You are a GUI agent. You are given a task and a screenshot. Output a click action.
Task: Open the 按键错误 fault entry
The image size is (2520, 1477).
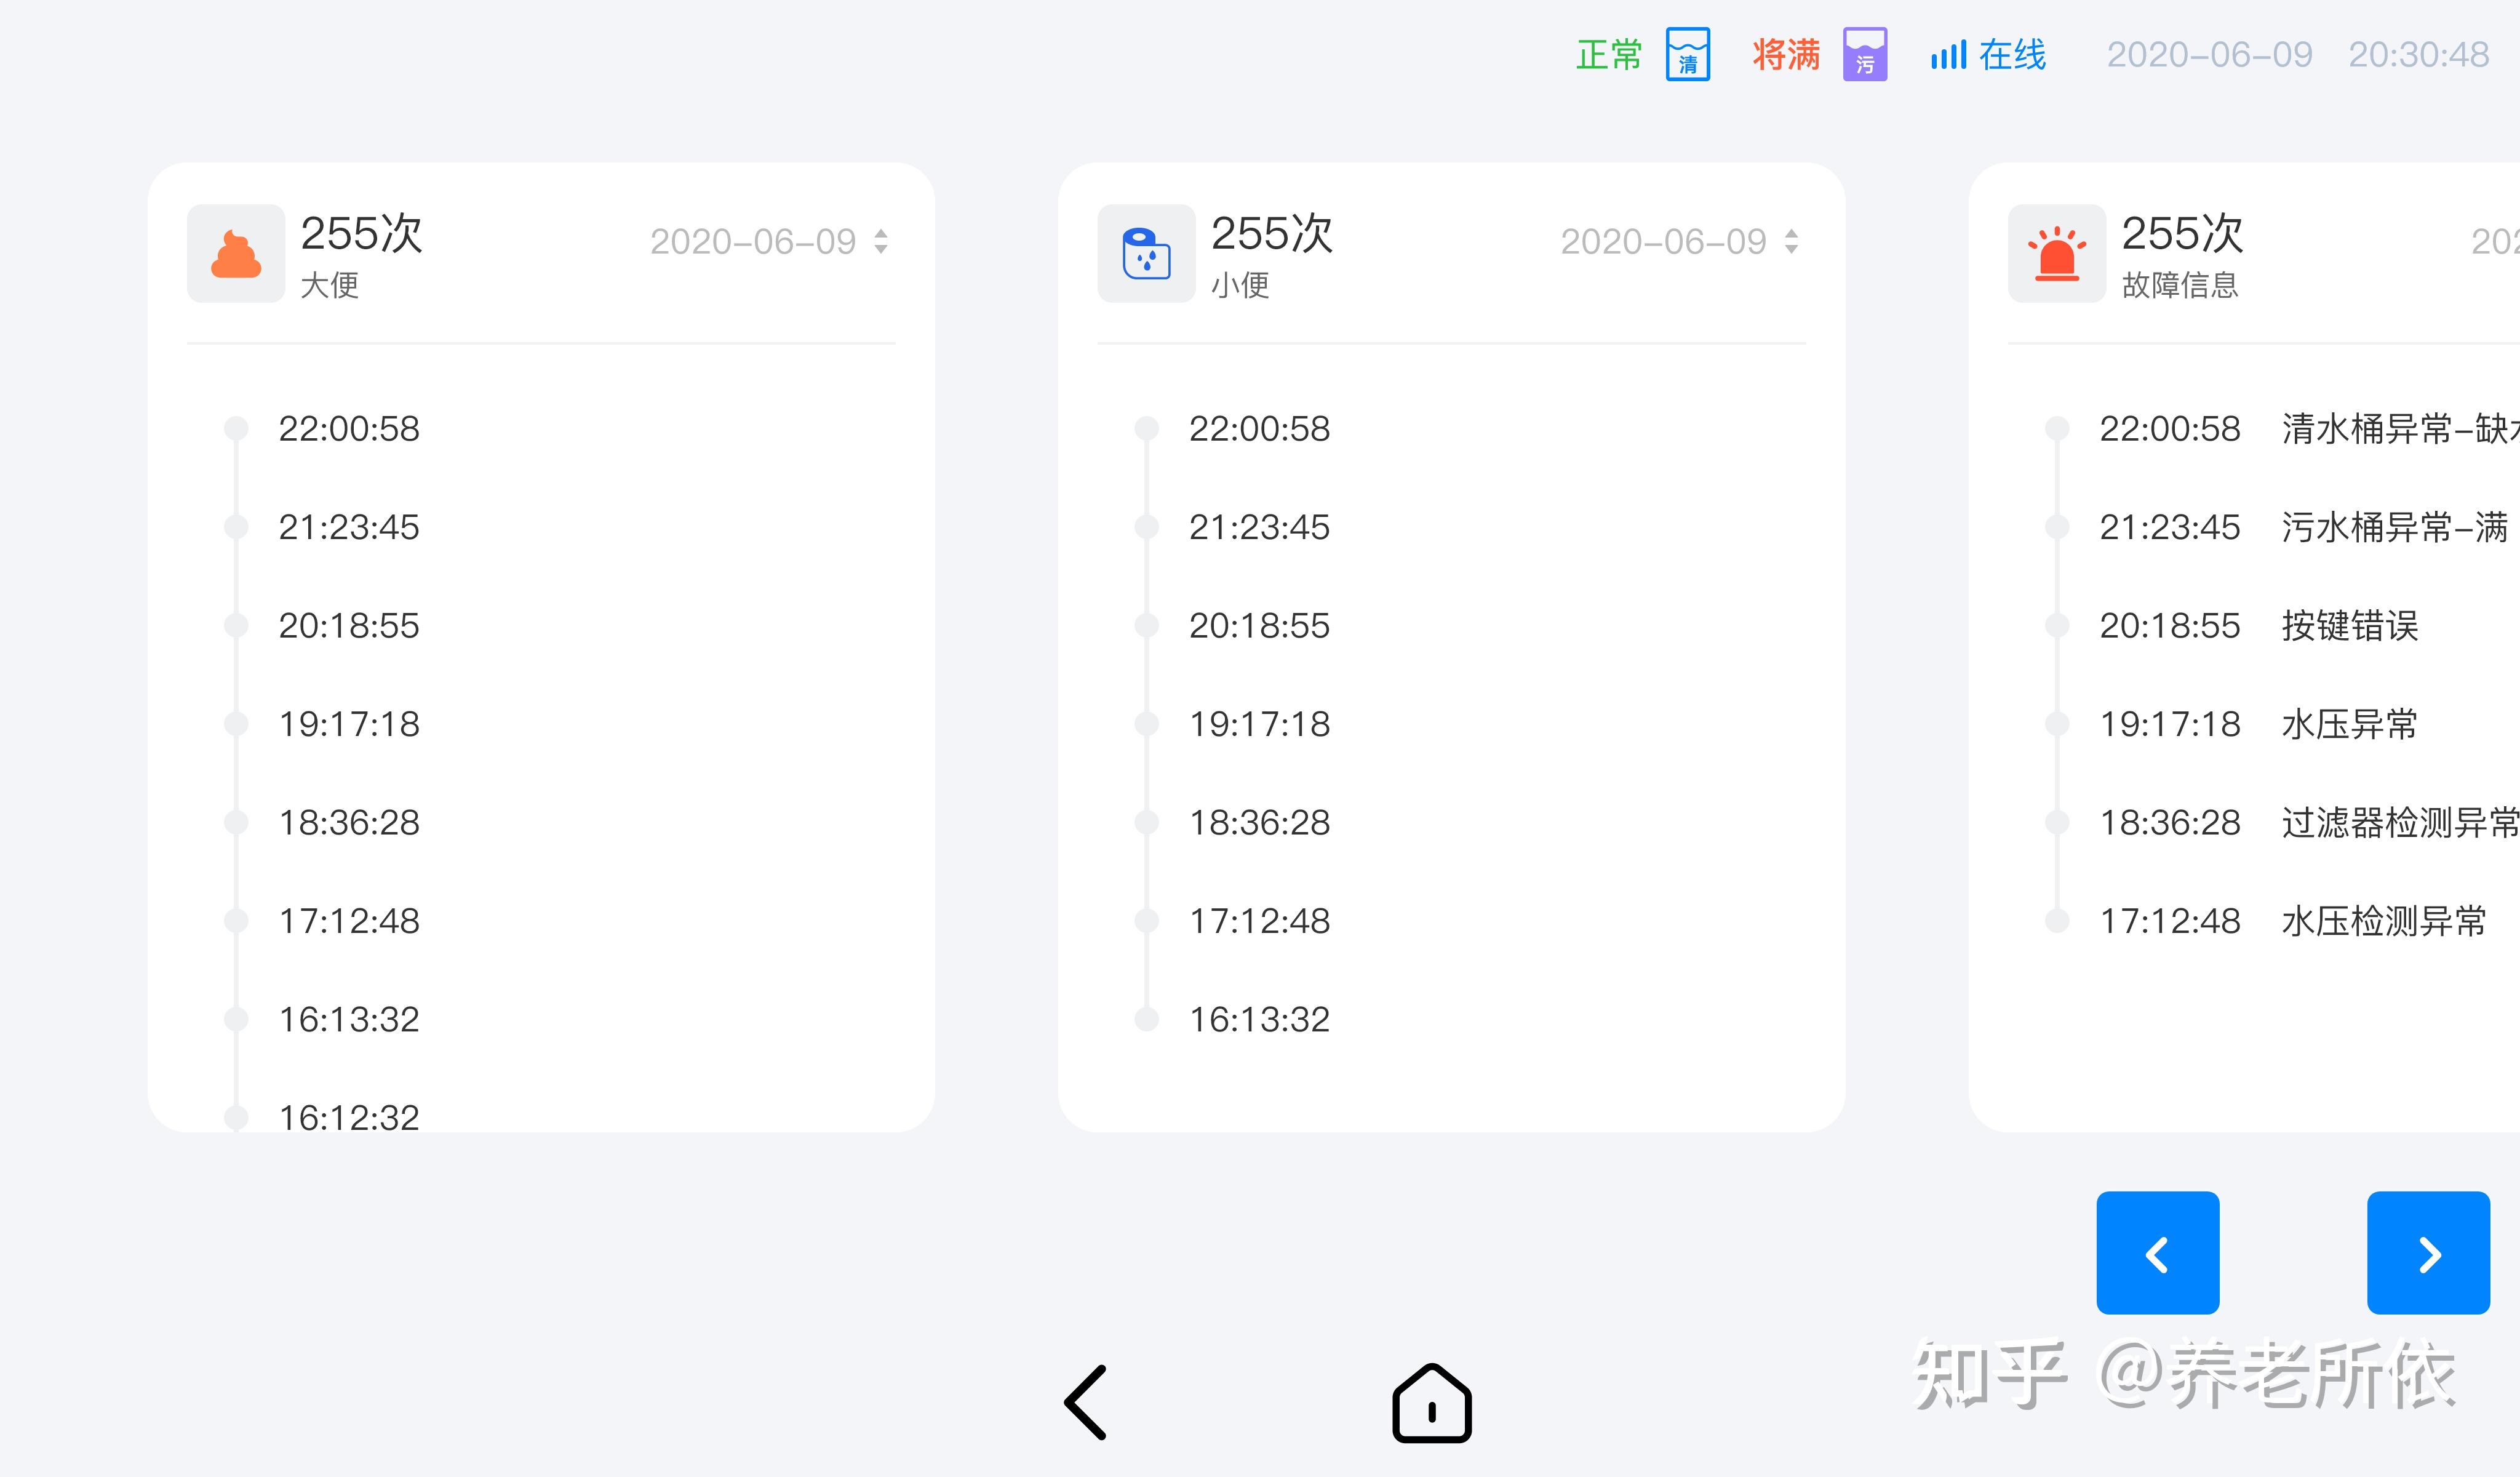click(2349, 626)
